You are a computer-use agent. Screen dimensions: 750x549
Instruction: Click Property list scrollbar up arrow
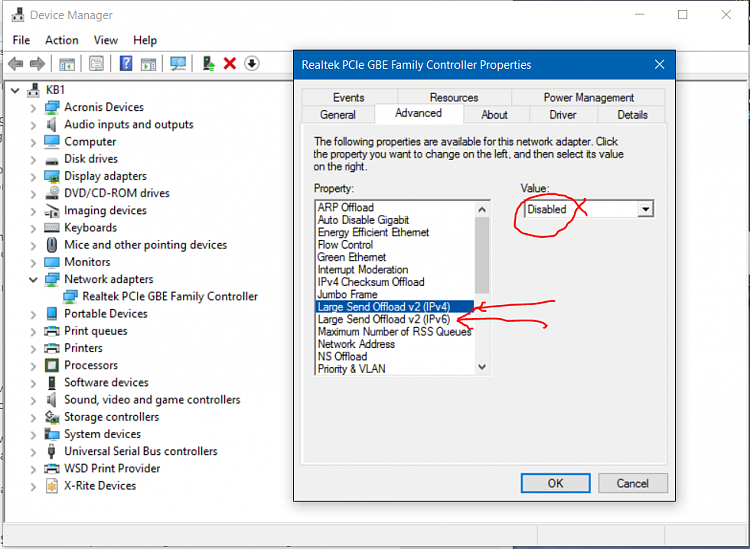[x=482, y=209]
